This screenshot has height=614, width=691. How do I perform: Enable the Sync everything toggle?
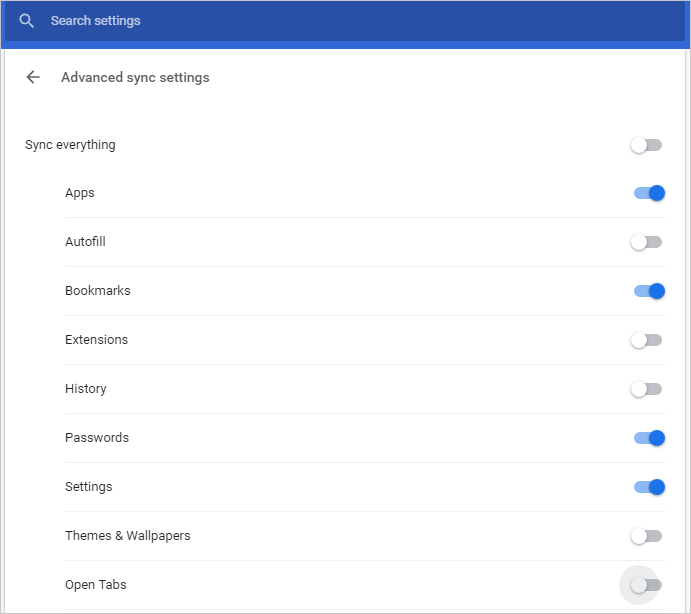tap(646, 145)
